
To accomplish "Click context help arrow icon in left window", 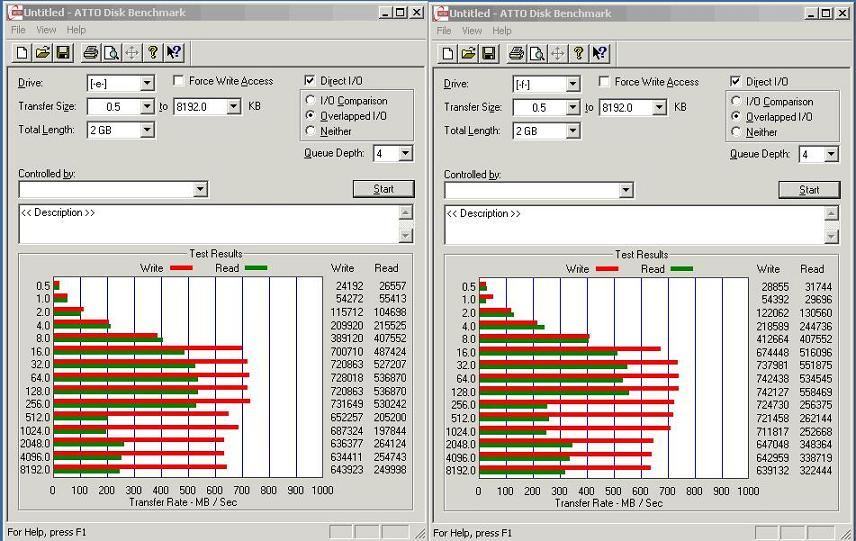I will coord(174,52).
